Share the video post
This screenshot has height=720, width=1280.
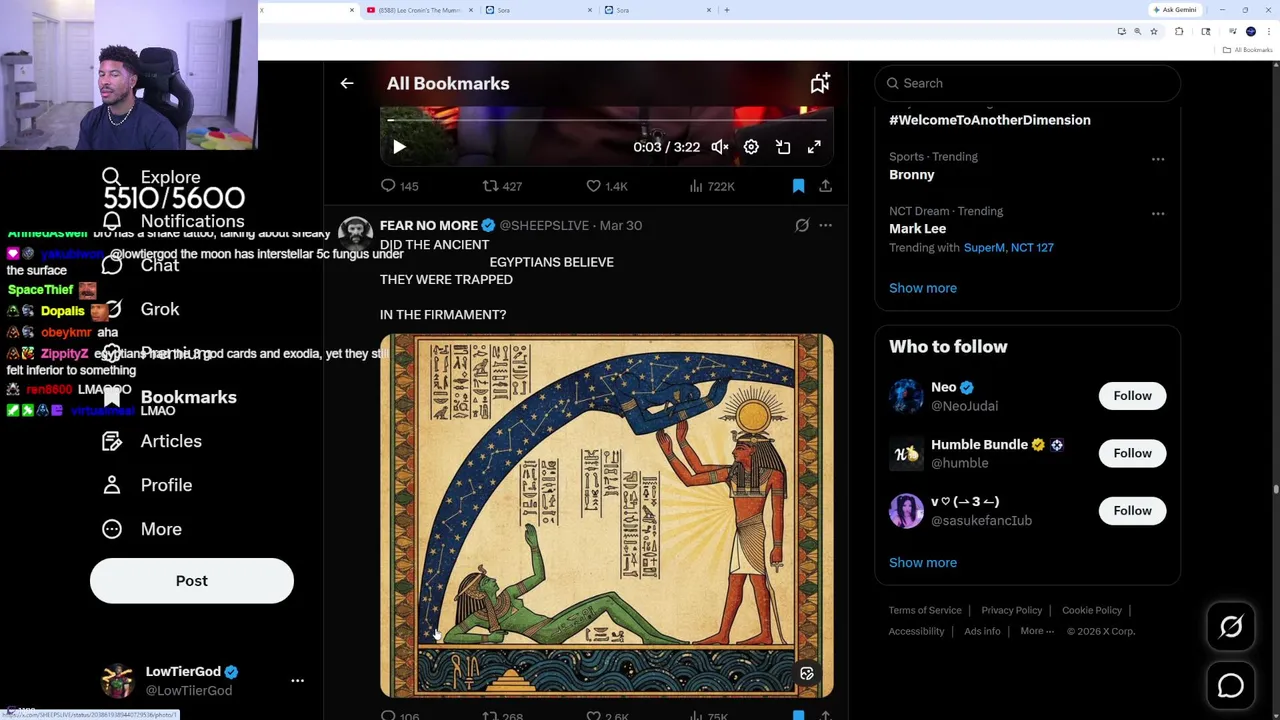coord(825,186)
